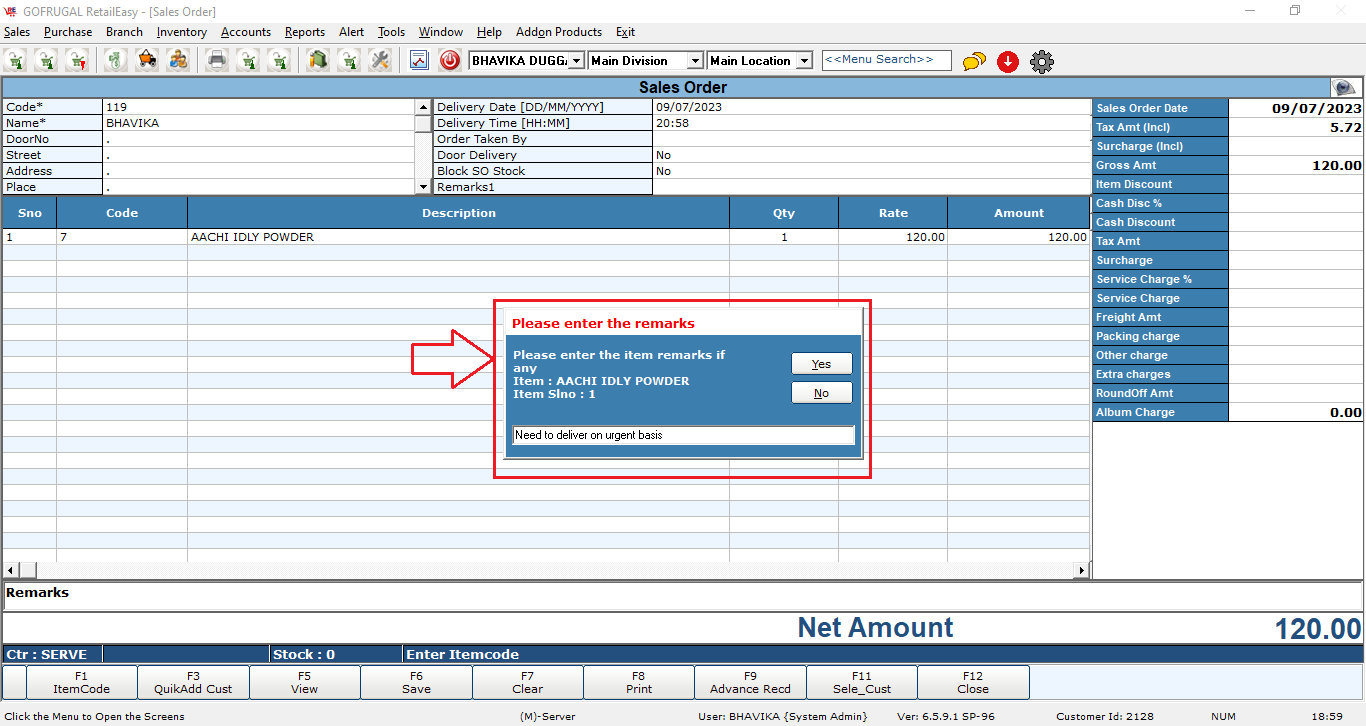
Task: Click the printer toolbar icon
Action: (217, 61)
